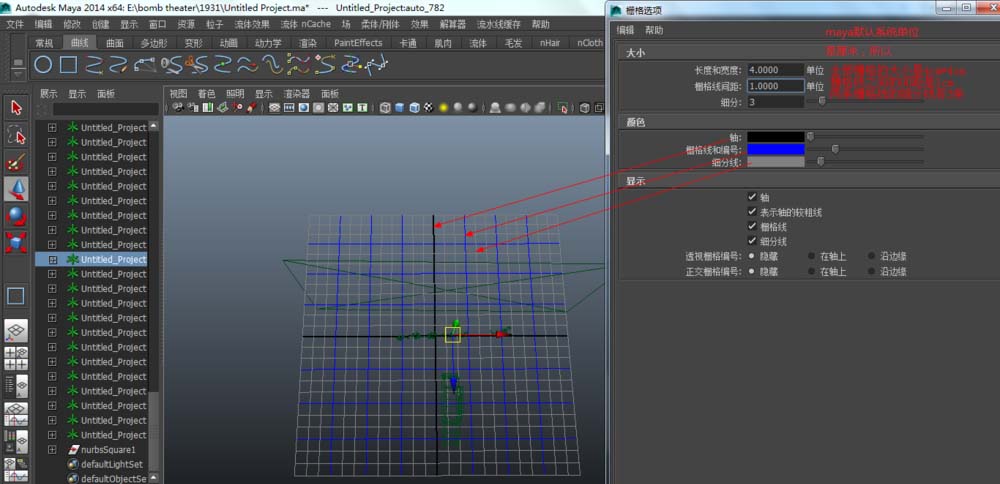Open the 文件 (File) menu
The width and height of the screenshot is (1000, 484).
click(15, 24)
